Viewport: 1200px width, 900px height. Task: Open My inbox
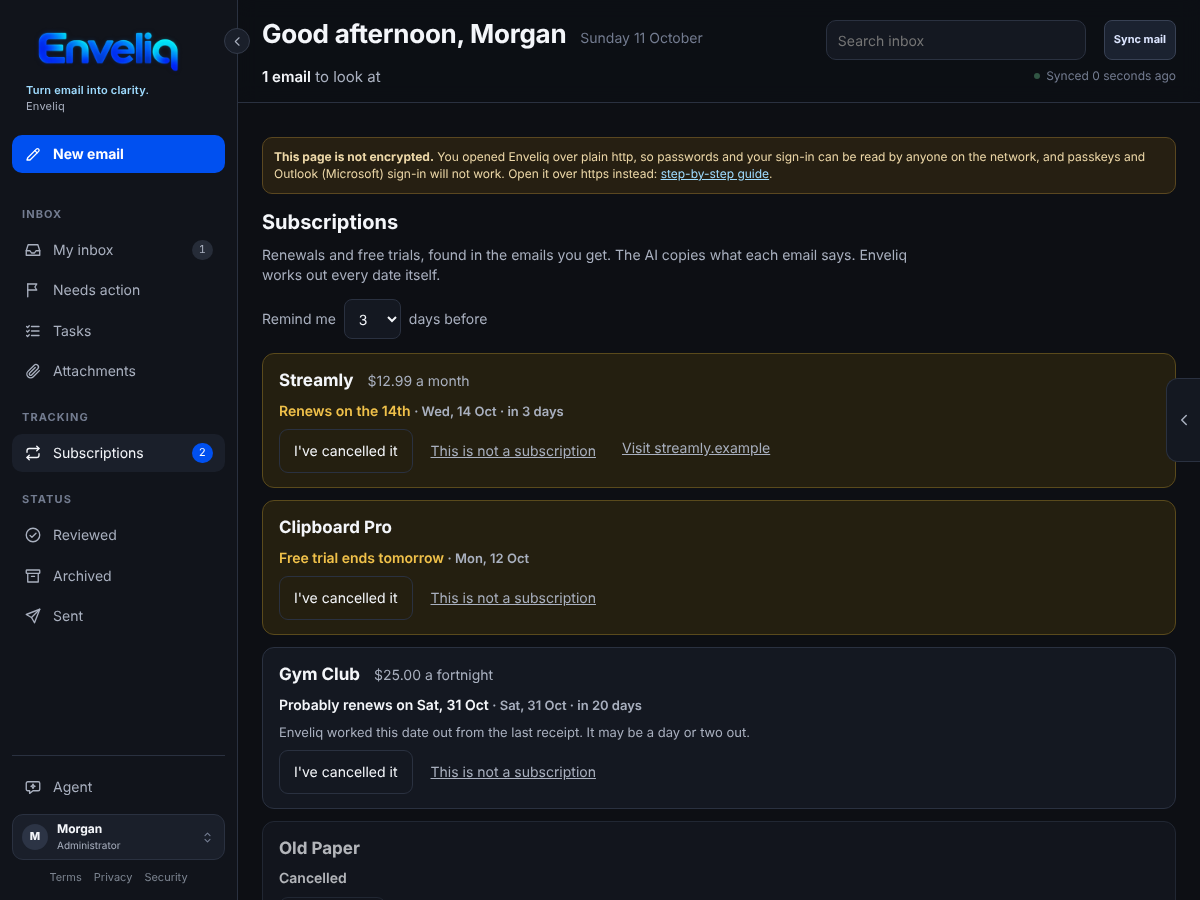[x=118, y=250]
